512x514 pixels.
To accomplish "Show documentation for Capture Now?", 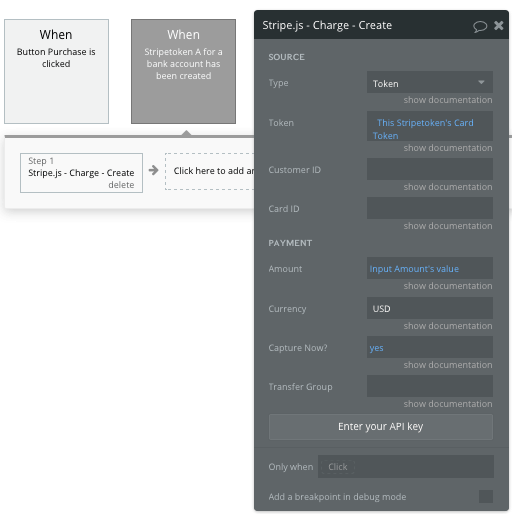I will [448, 365].
